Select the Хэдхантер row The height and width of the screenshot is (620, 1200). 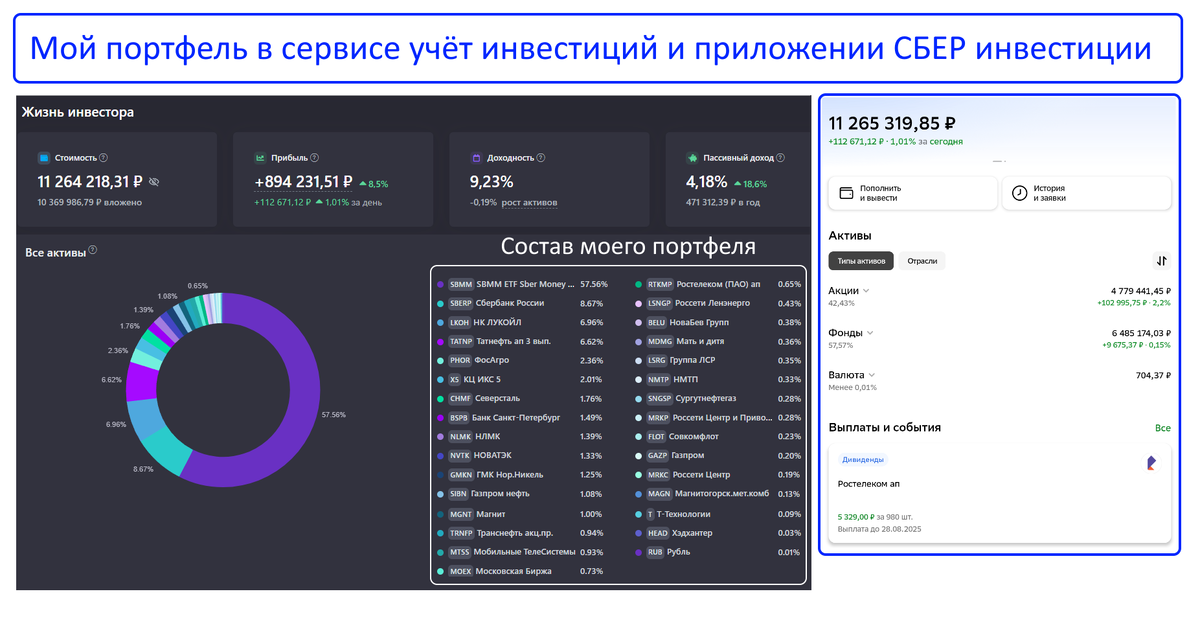click(717, 532)
